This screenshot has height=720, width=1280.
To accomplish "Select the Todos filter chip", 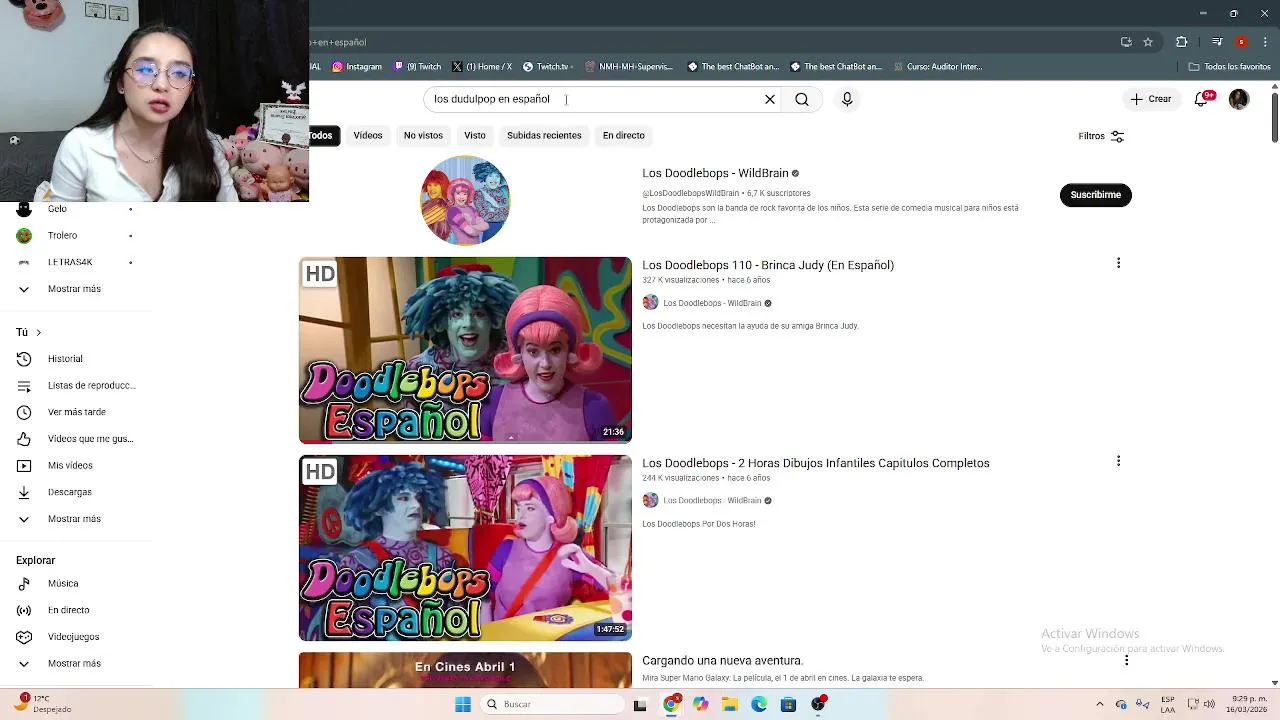I will pos(323,135).
